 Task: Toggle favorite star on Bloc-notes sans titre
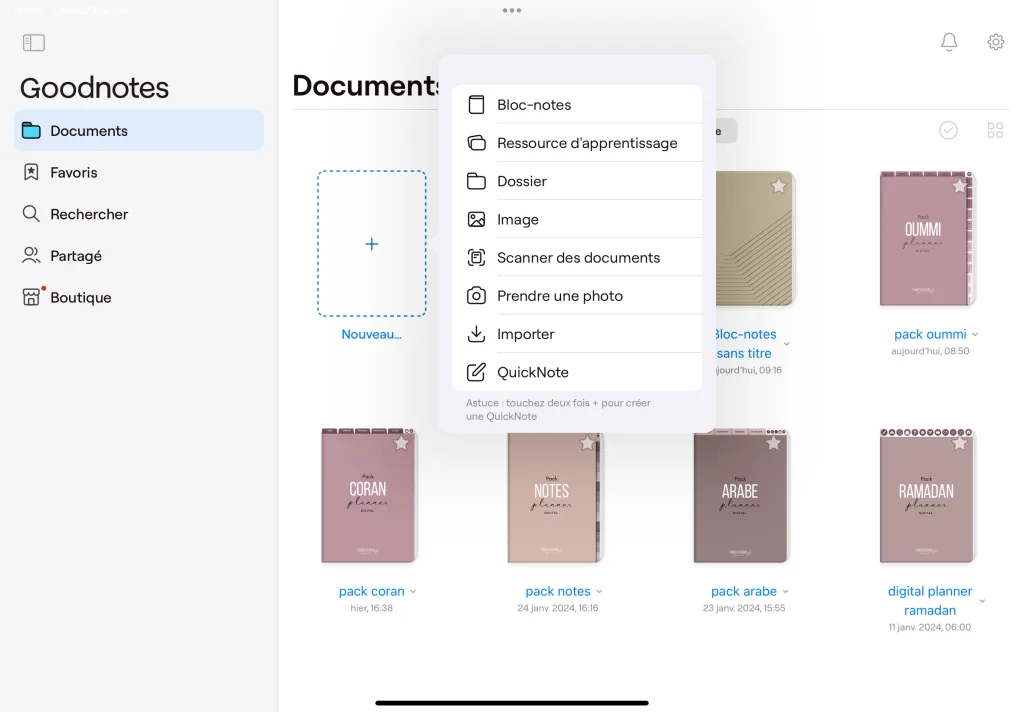pos(778,186)
